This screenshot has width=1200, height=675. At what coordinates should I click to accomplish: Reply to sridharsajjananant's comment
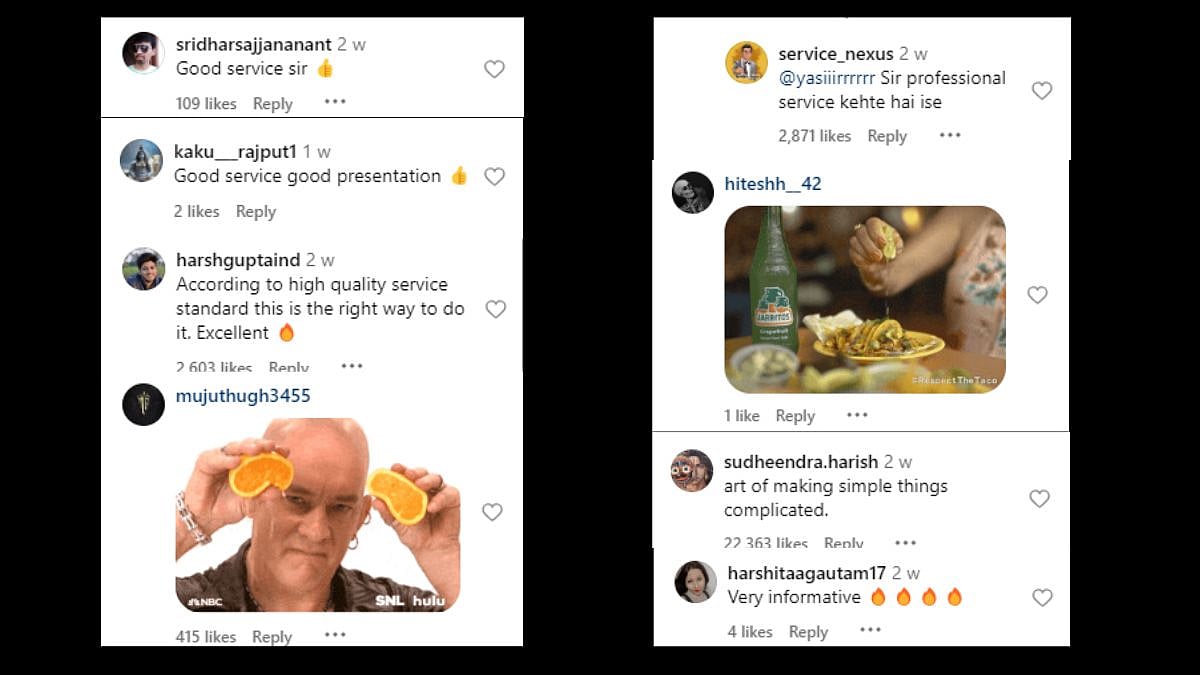[272, 103]
